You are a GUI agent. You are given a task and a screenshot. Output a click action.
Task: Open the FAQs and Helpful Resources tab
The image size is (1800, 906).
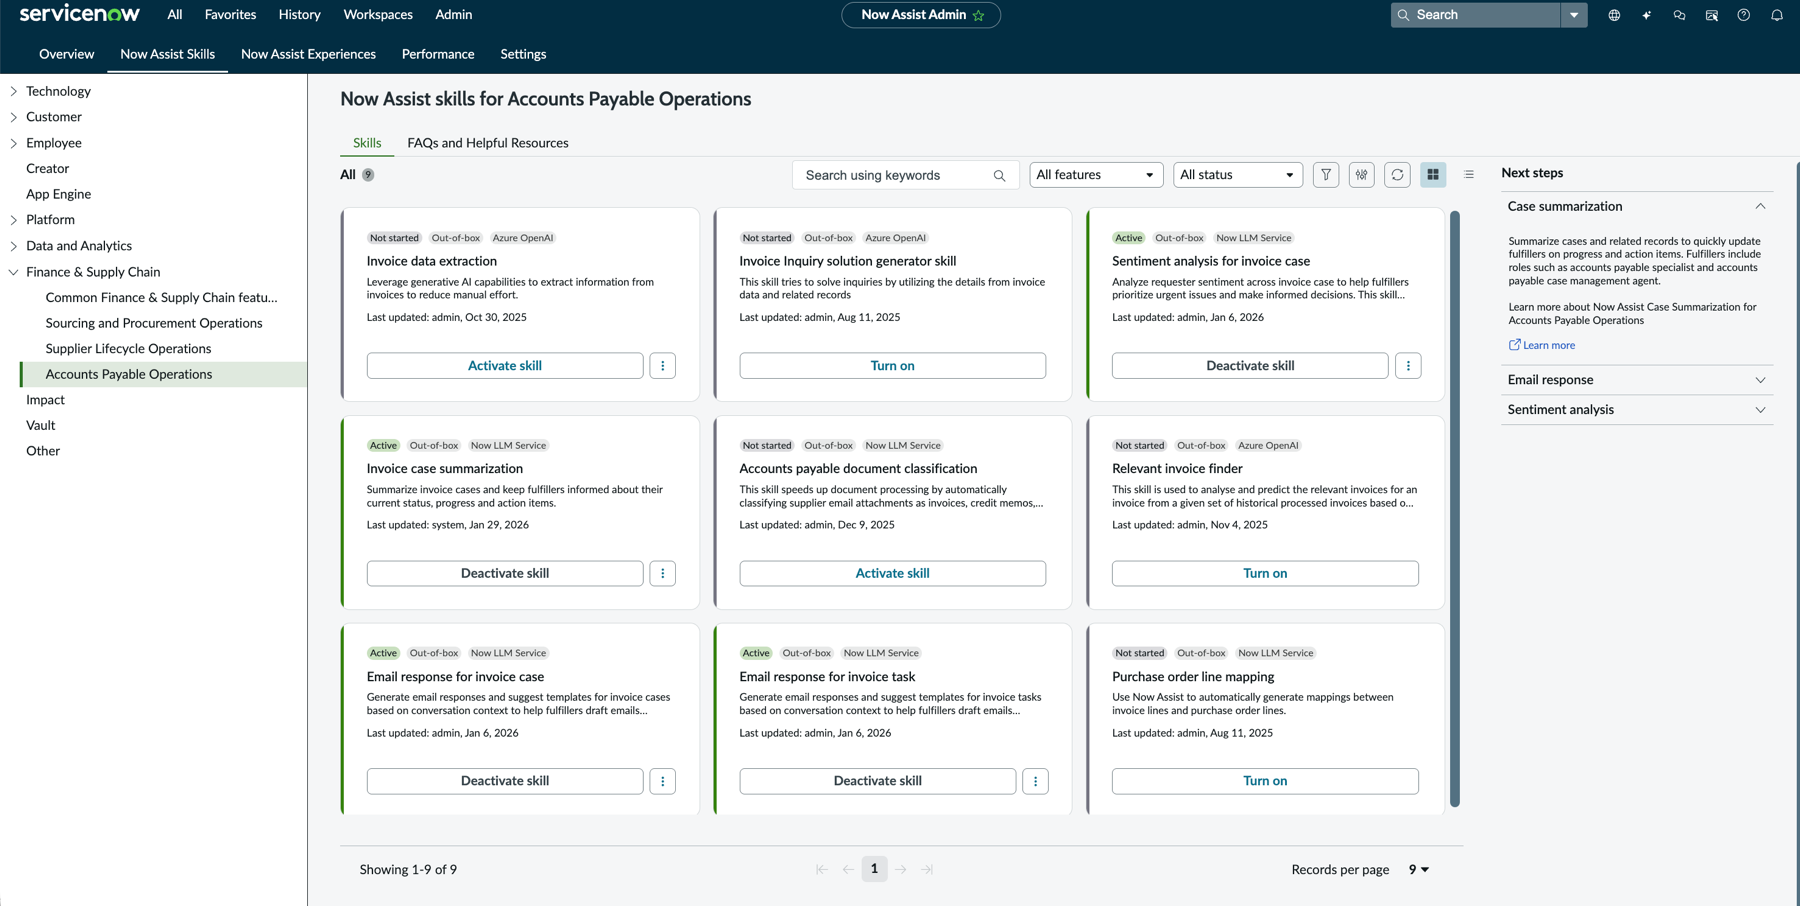point(488,143)
